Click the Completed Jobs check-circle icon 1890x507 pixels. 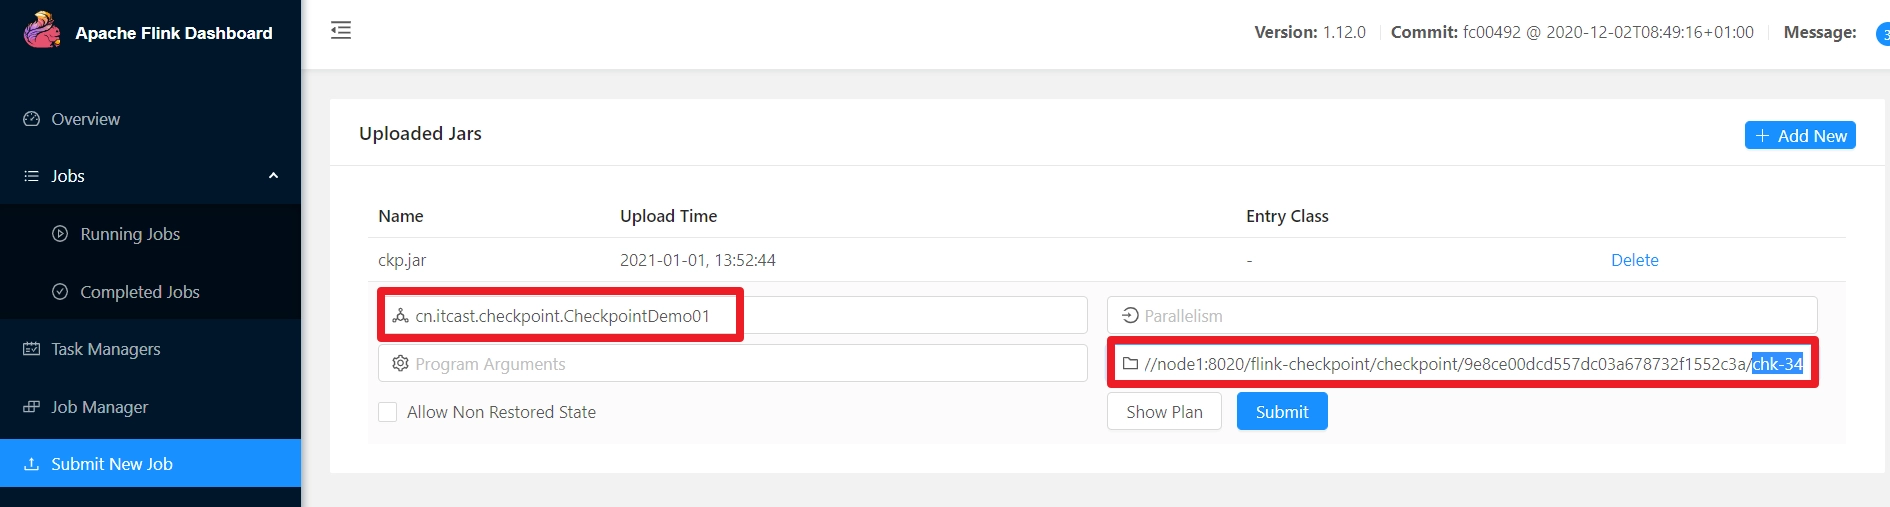(60, 292)
